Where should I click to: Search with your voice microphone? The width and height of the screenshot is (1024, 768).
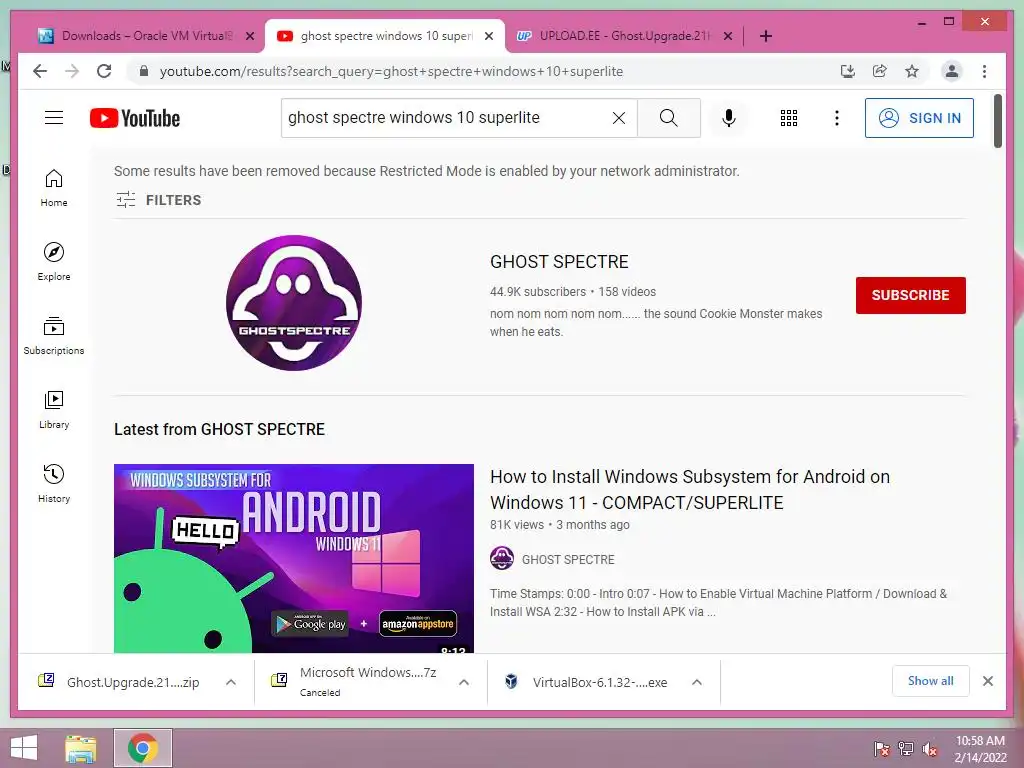[729, 118]
